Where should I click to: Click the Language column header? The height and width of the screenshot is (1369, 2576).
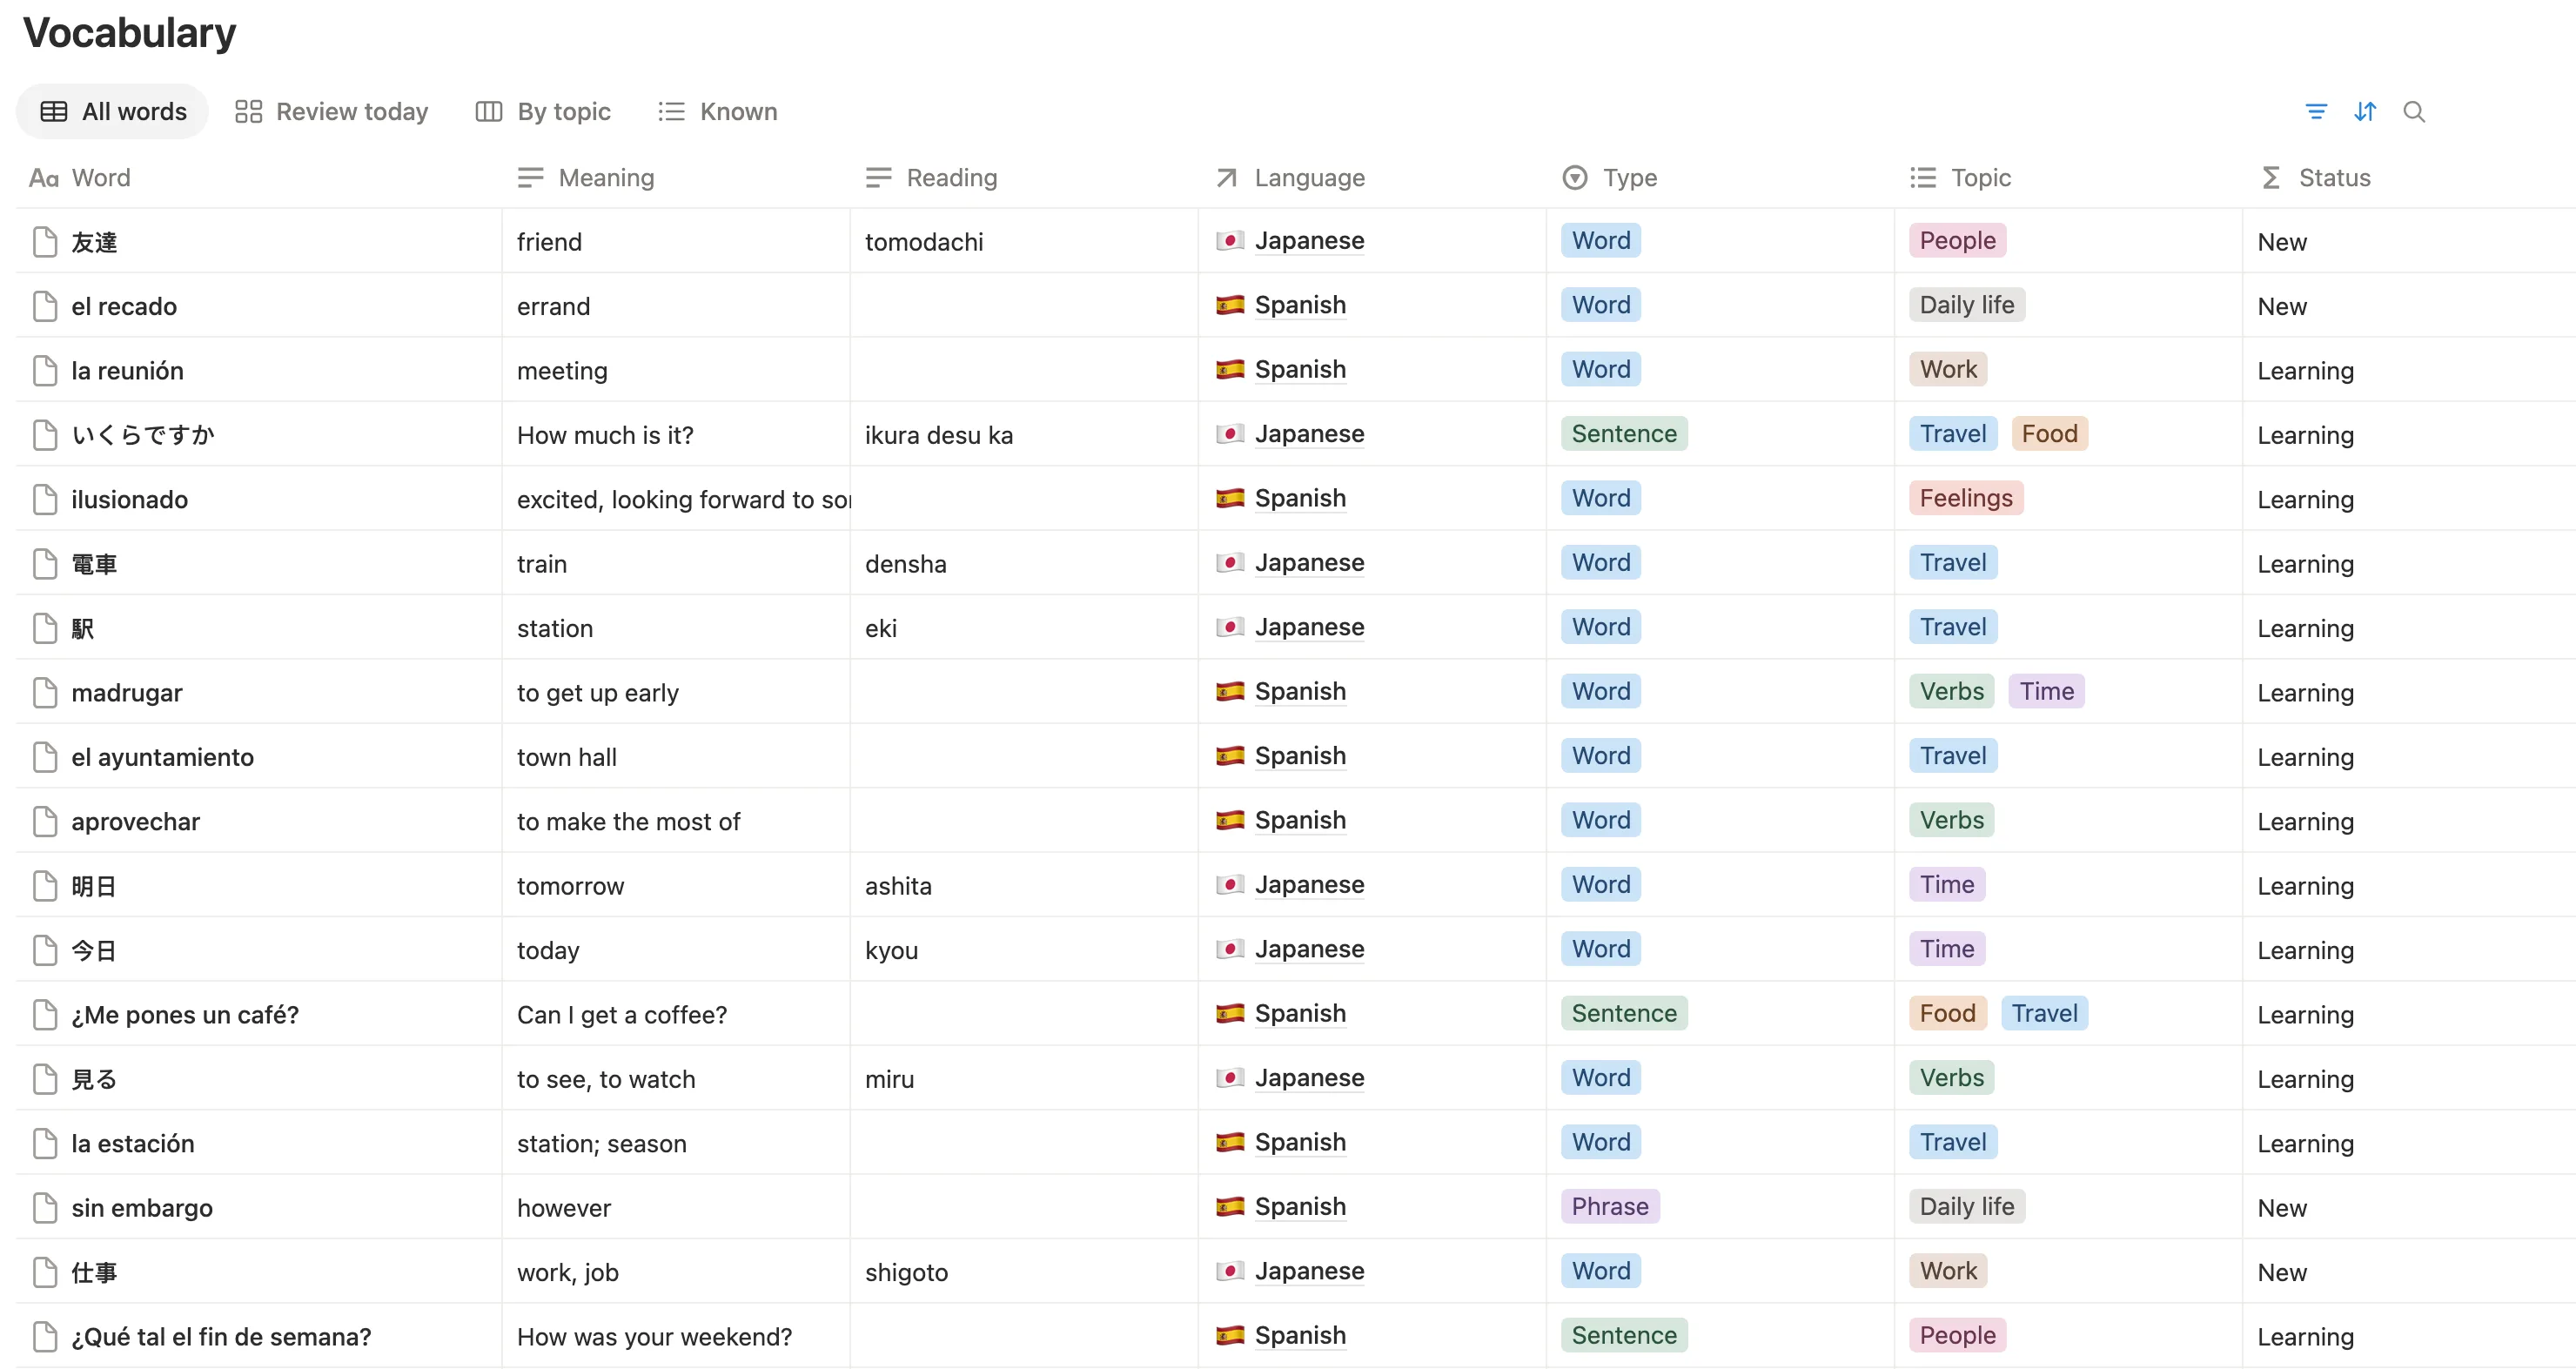pyautogui.click(x=1290, y=177)
